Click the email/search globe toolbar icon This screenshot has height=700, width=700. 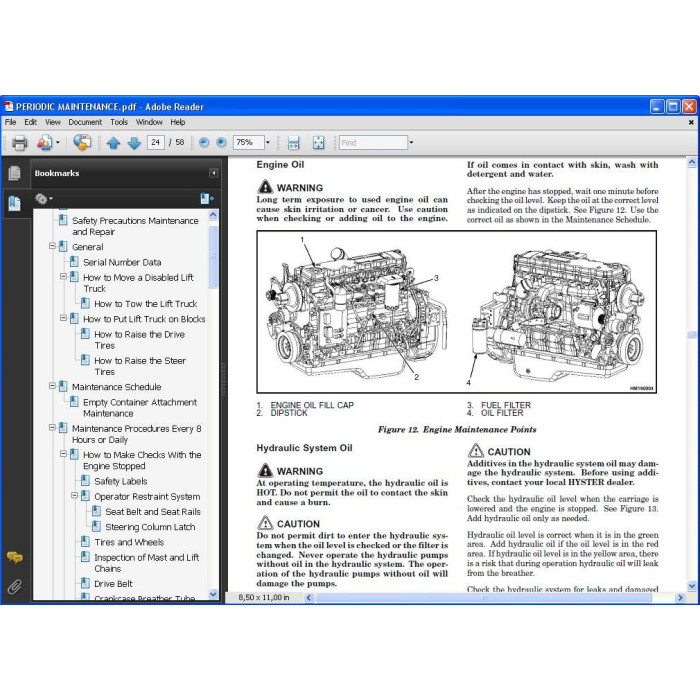(82, 142)
